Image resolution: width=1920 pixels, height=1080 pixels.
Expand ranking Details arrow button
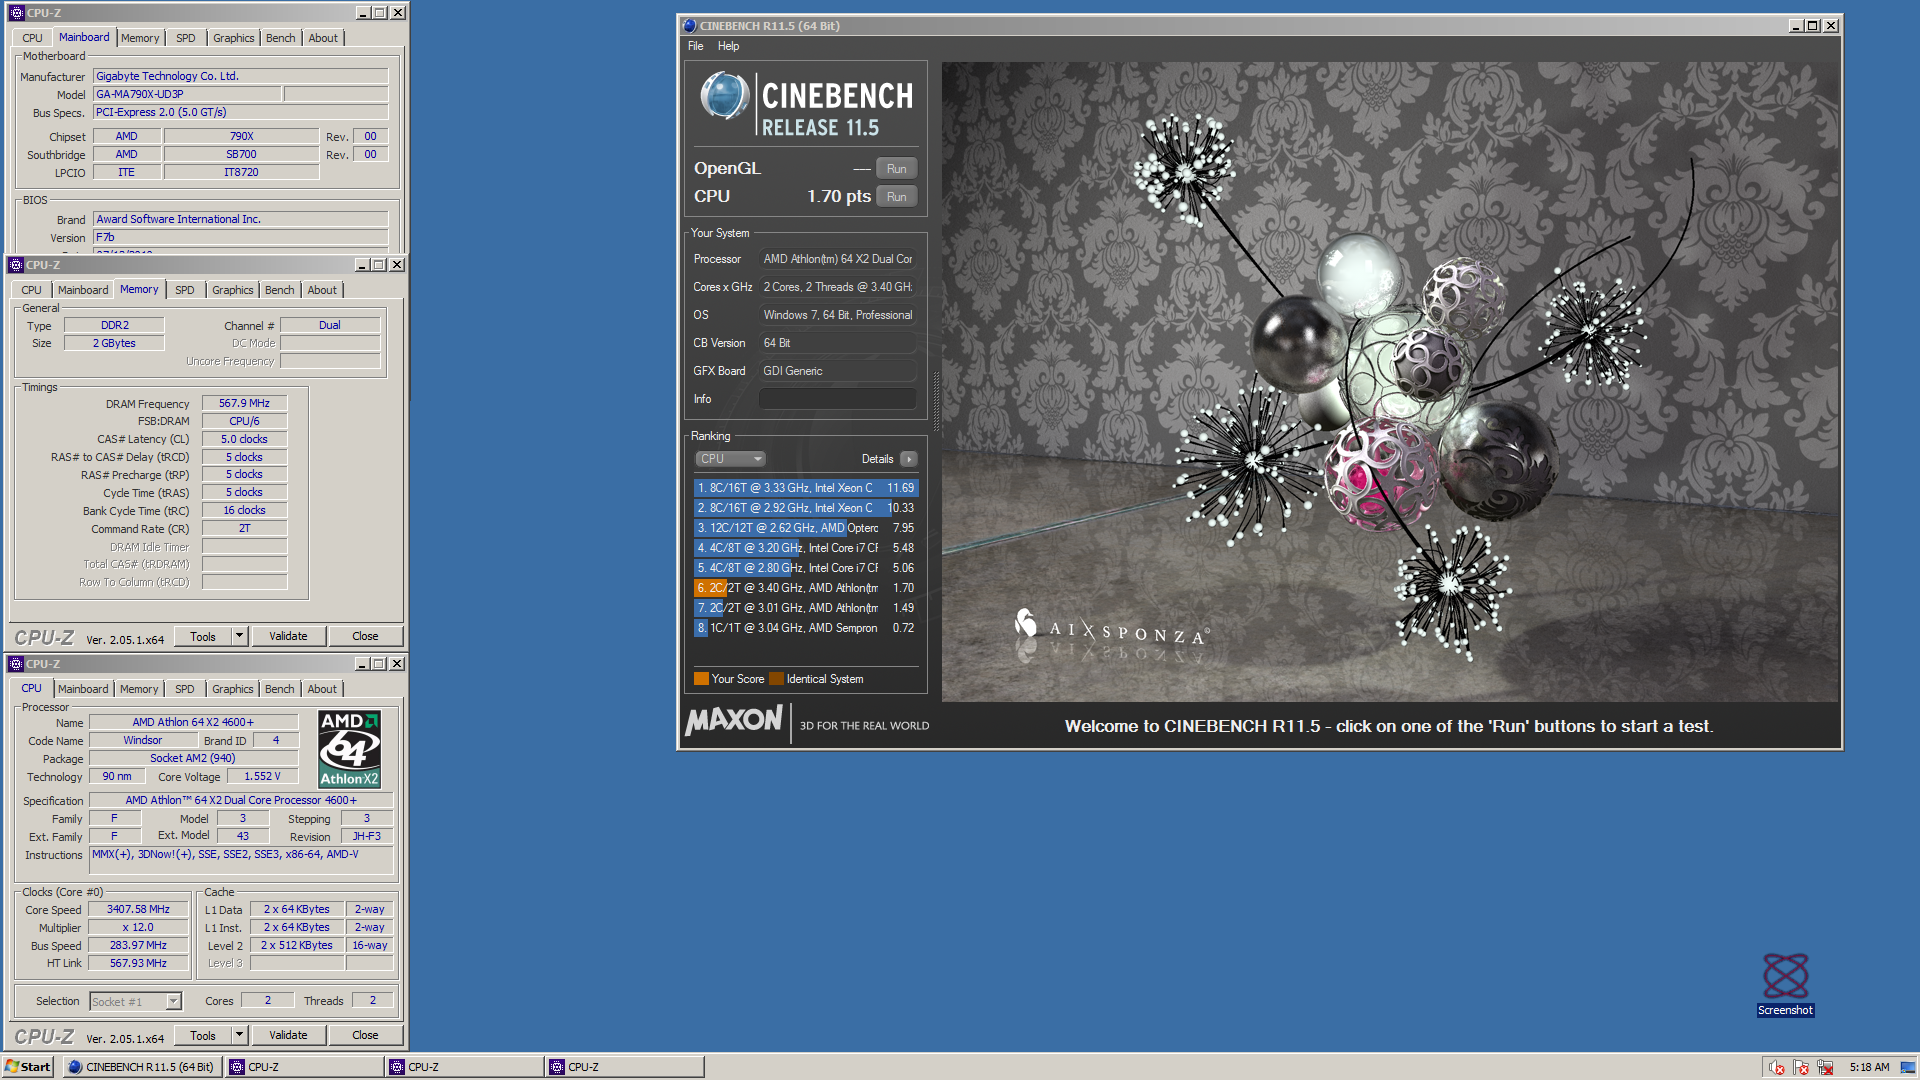click(x=908, y=459)
